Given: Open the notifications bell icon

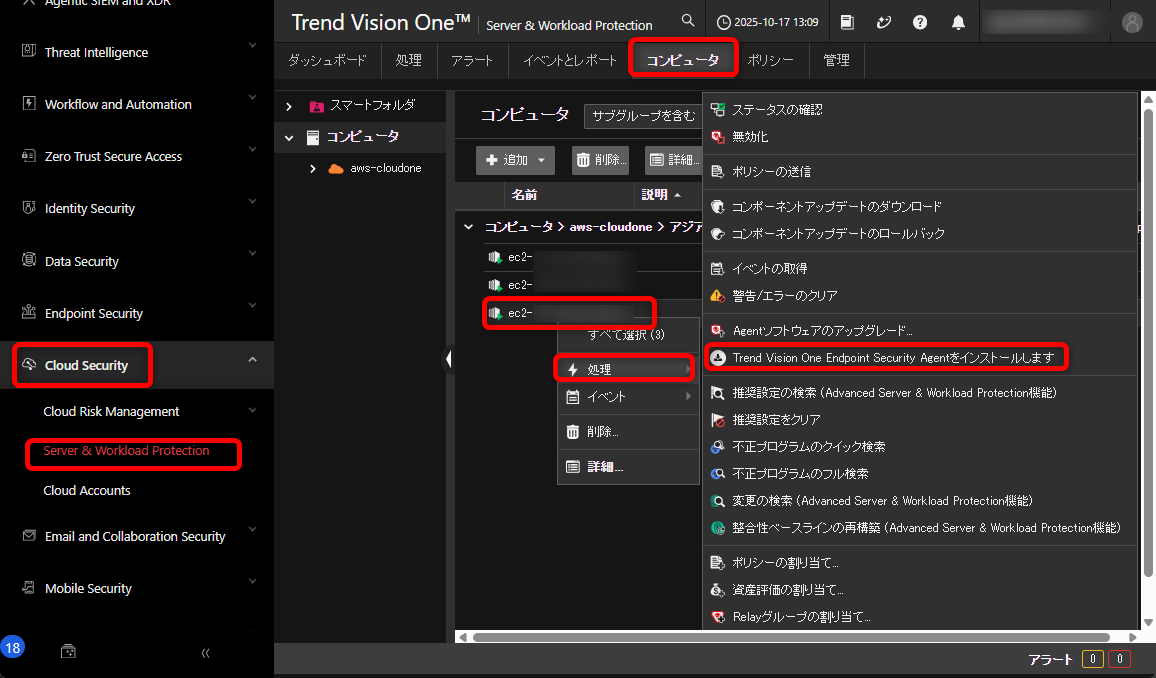Looking at the screenshot, I should pos(958,22).
